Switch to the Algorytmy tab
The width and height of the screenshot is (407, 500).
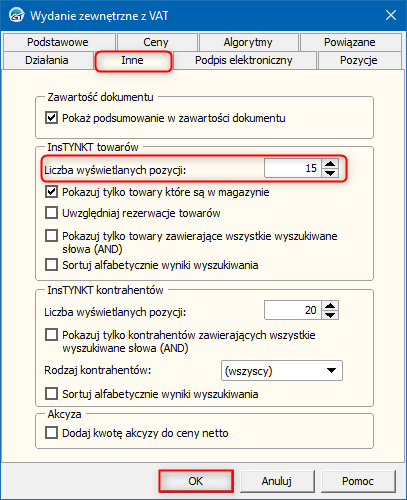[x=248, y=42]
